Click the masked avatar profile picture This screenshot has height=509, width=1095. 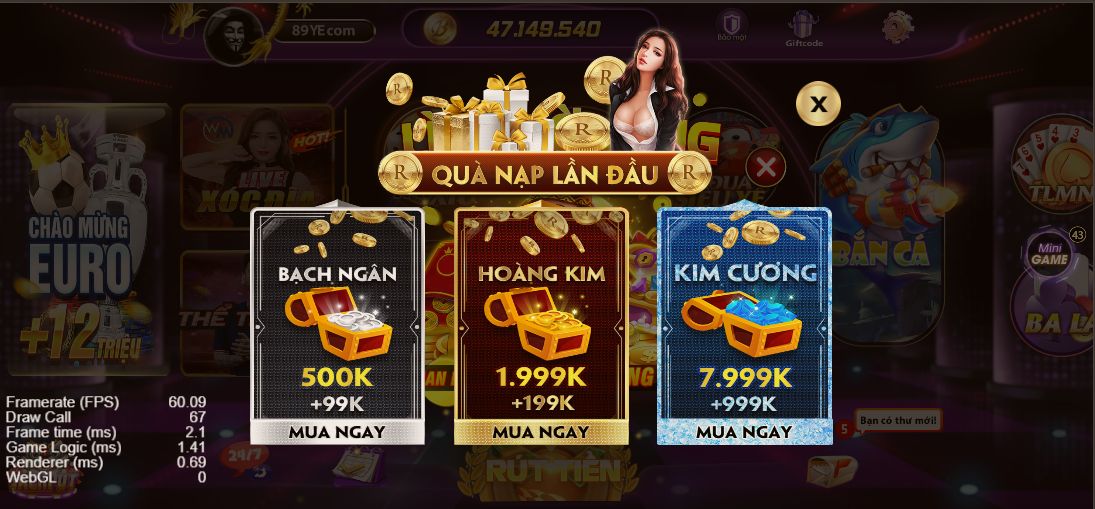tap(234, 36)
